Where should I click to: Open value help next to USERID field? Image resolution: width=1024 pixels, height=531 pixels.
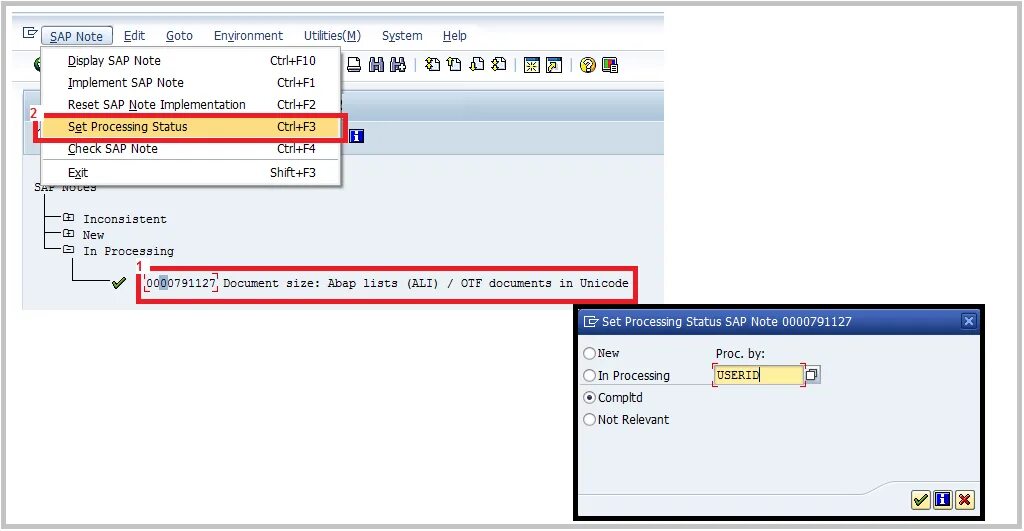[x=812, y=375]
